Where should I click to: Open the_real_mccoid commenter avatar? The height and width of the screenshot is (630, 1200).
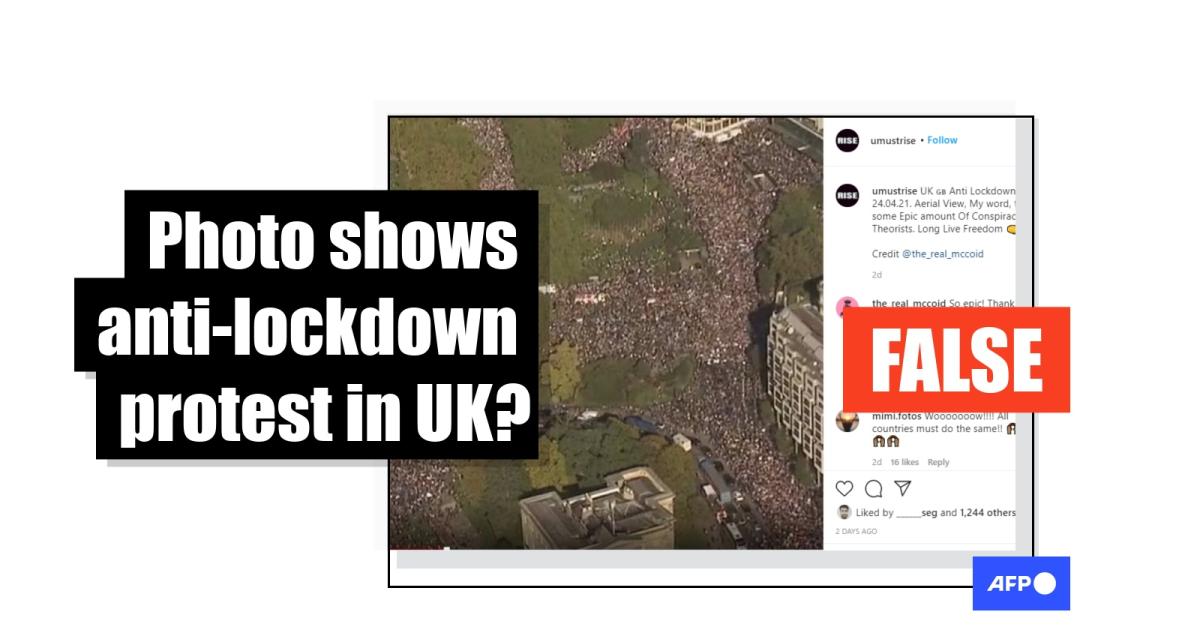click(847, 307)
